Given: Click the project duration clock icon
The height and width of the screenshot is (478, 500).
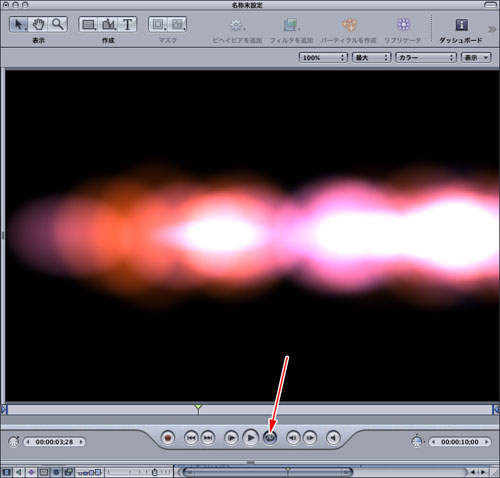Looking at the screenshot, I should click(x=417, y=442).
